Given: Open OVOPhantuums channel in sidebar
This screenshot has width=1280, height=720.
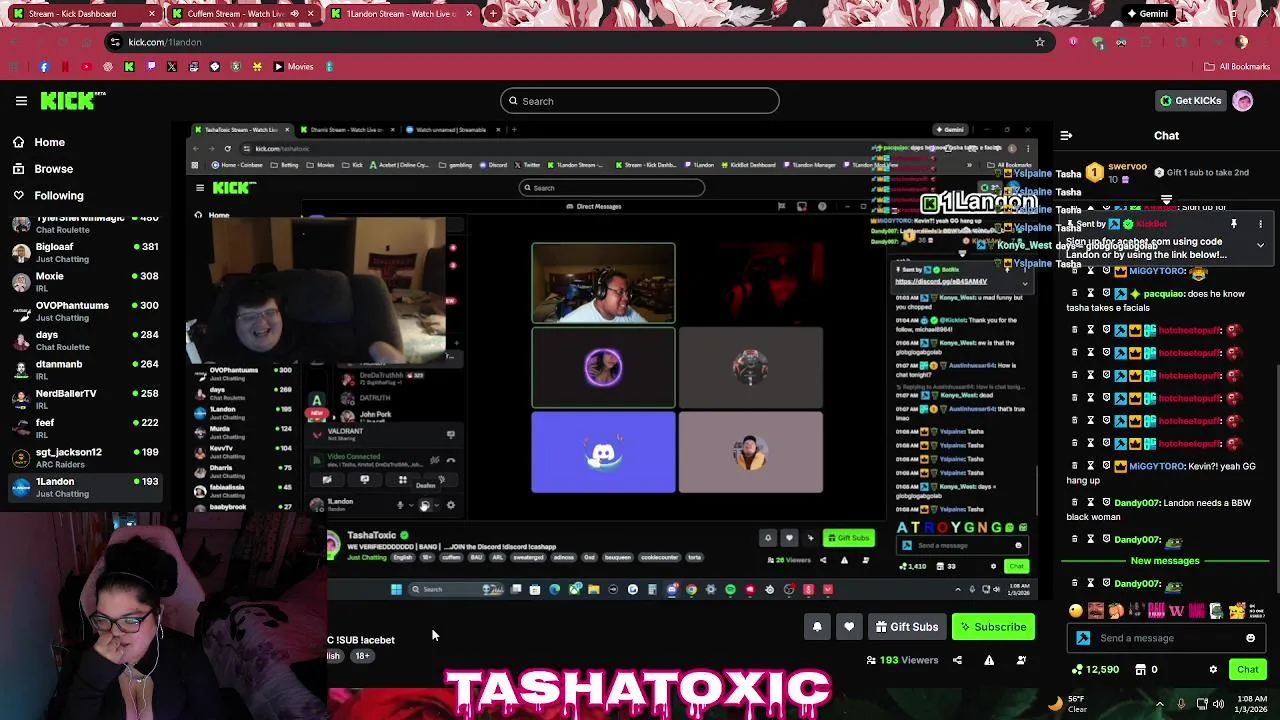Looking at the screenshot, I should (x=85, y=311).
